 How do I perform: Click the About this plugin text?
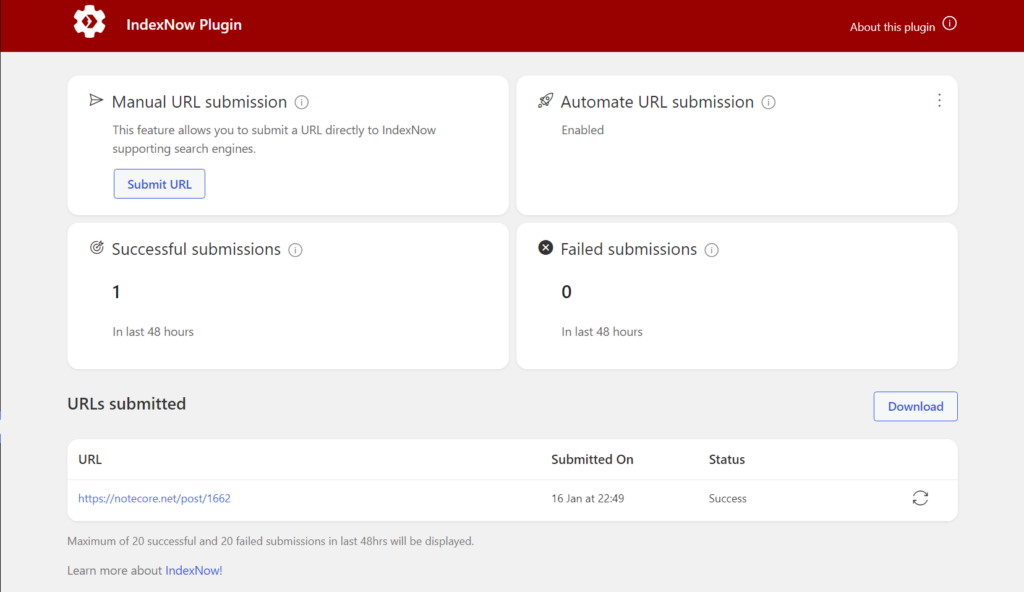tap(892, 27)
